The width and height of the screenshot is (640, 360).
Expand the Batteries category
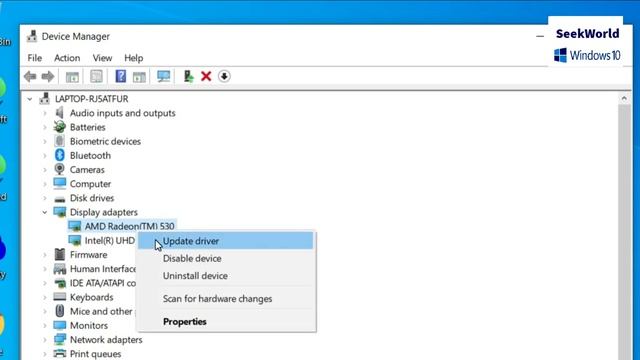45,127
